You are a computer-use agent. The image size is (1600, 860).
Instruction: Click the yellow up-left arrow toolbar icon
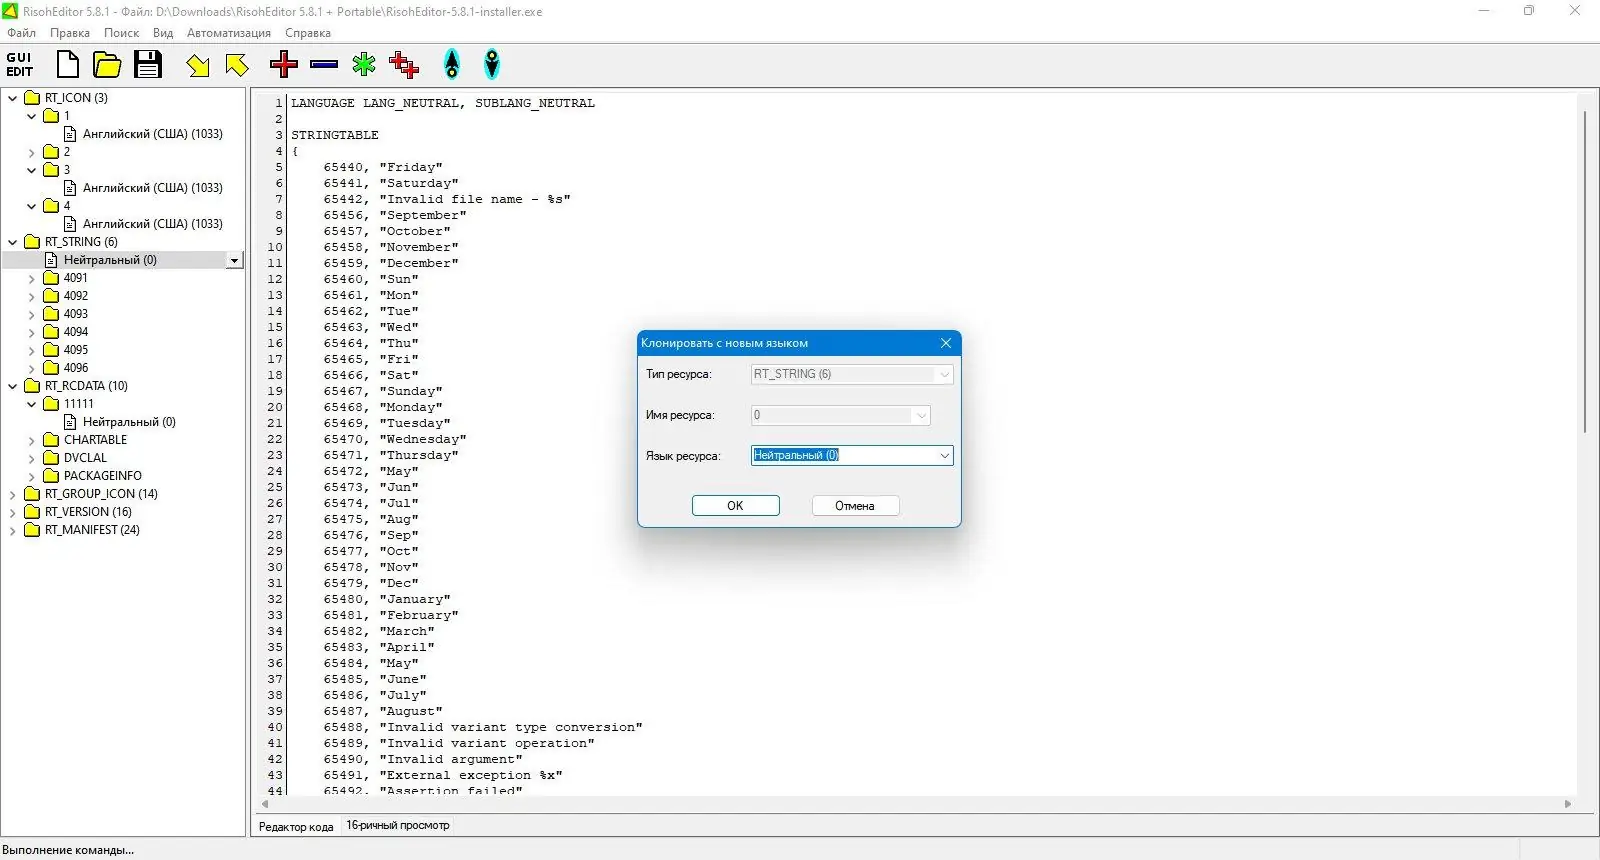tap(237, 66)
